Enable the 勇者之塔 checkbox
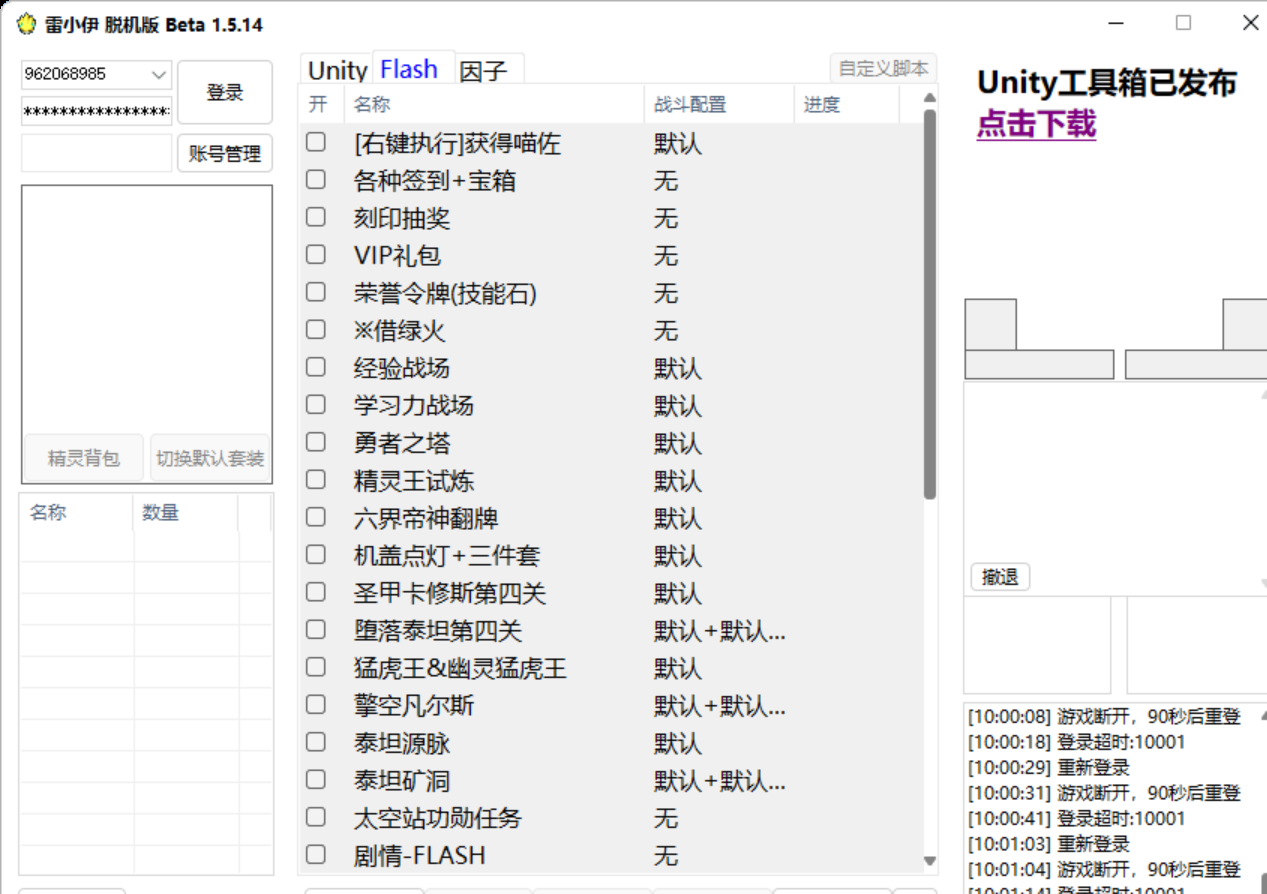Image resolution: width=1267 pixels, height=894 pixels. click(x=316, y=442)
